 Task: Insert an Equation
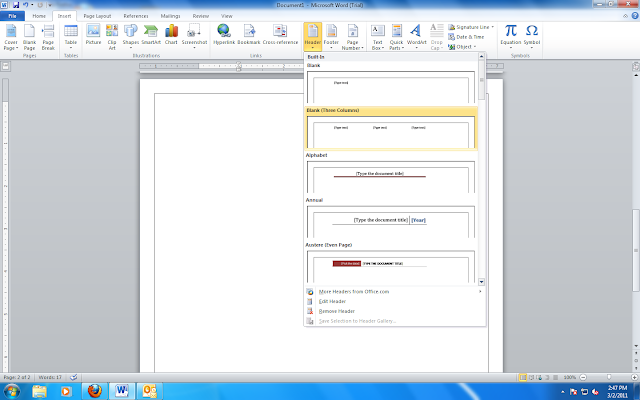click(511, 37)
